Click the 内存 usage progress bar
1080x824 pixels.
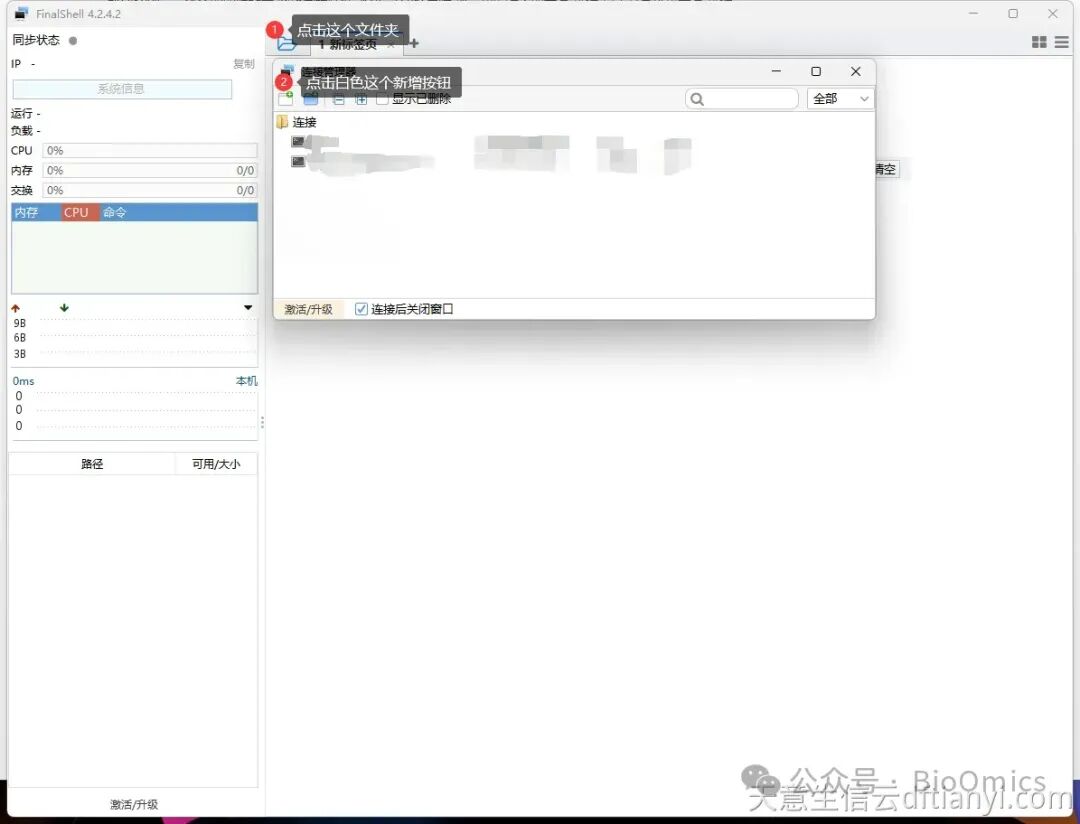(x=149, y=171)
